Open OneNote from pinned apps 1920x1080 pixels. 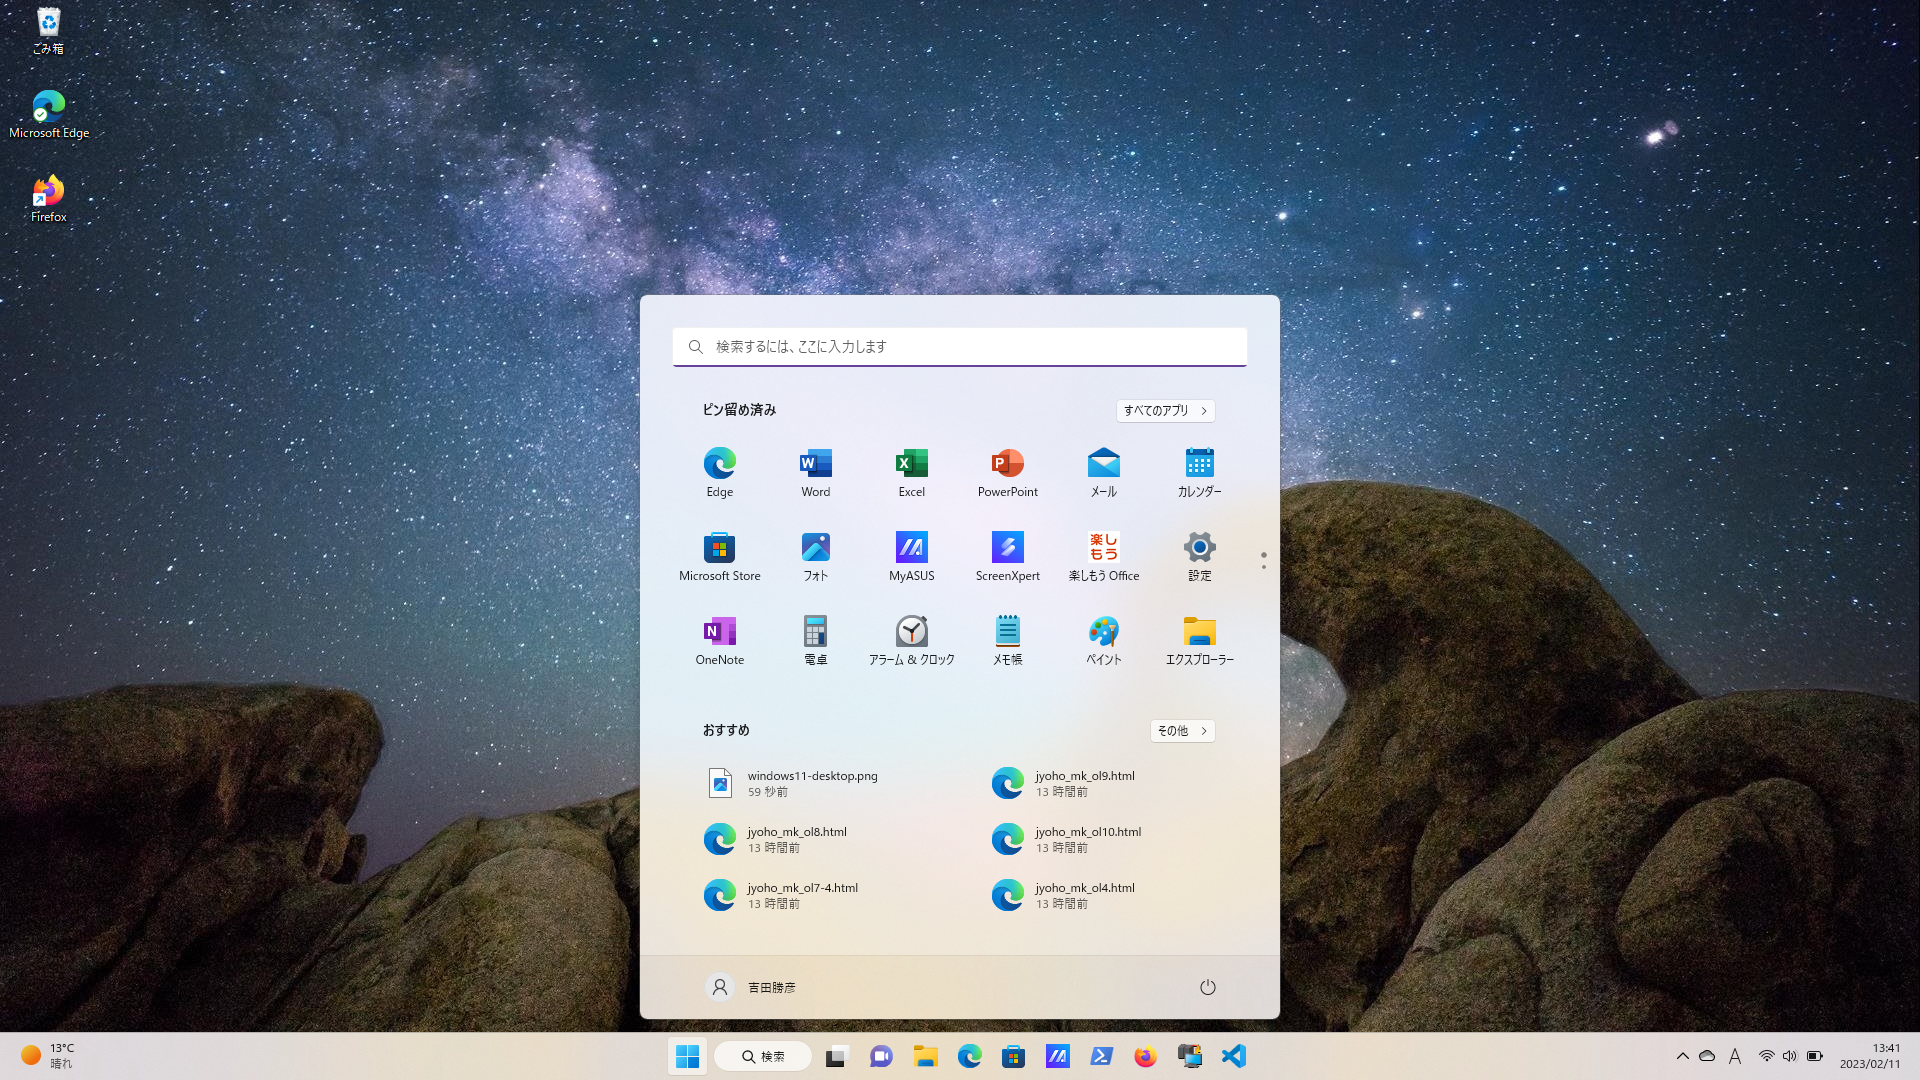(x=719, y=640)
